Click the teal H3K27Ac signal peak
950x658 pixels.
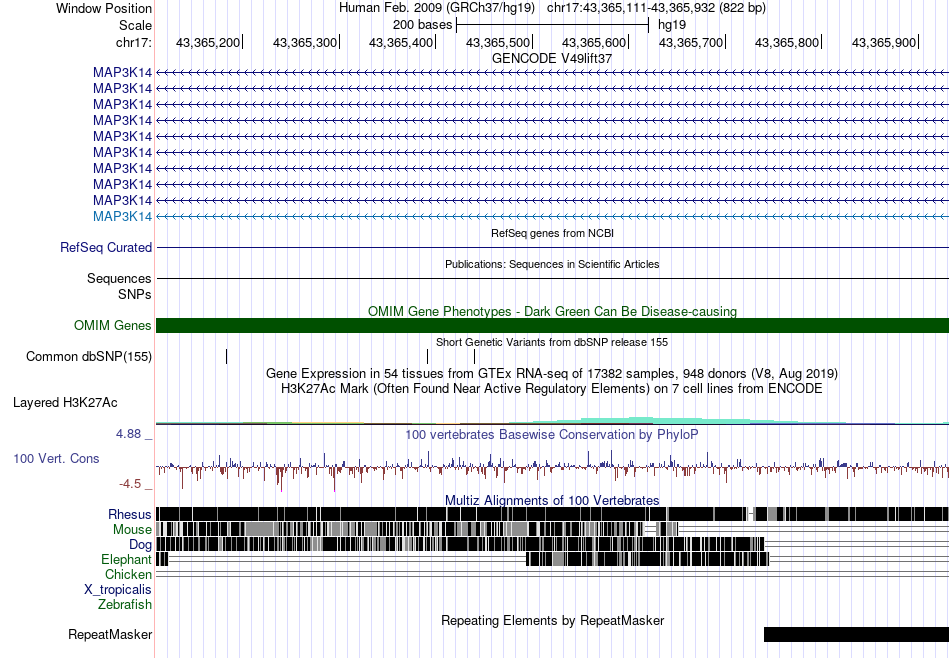tap(642, 420)
